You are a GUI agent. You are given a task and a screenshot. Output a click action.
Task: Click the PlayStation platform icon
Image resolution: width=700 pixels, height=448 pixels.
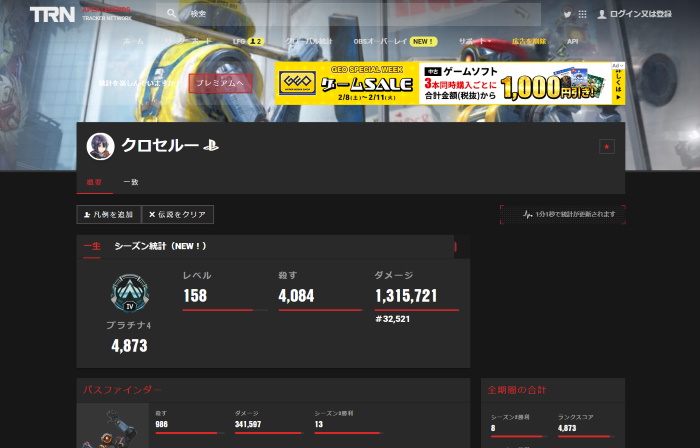[211, 145]
